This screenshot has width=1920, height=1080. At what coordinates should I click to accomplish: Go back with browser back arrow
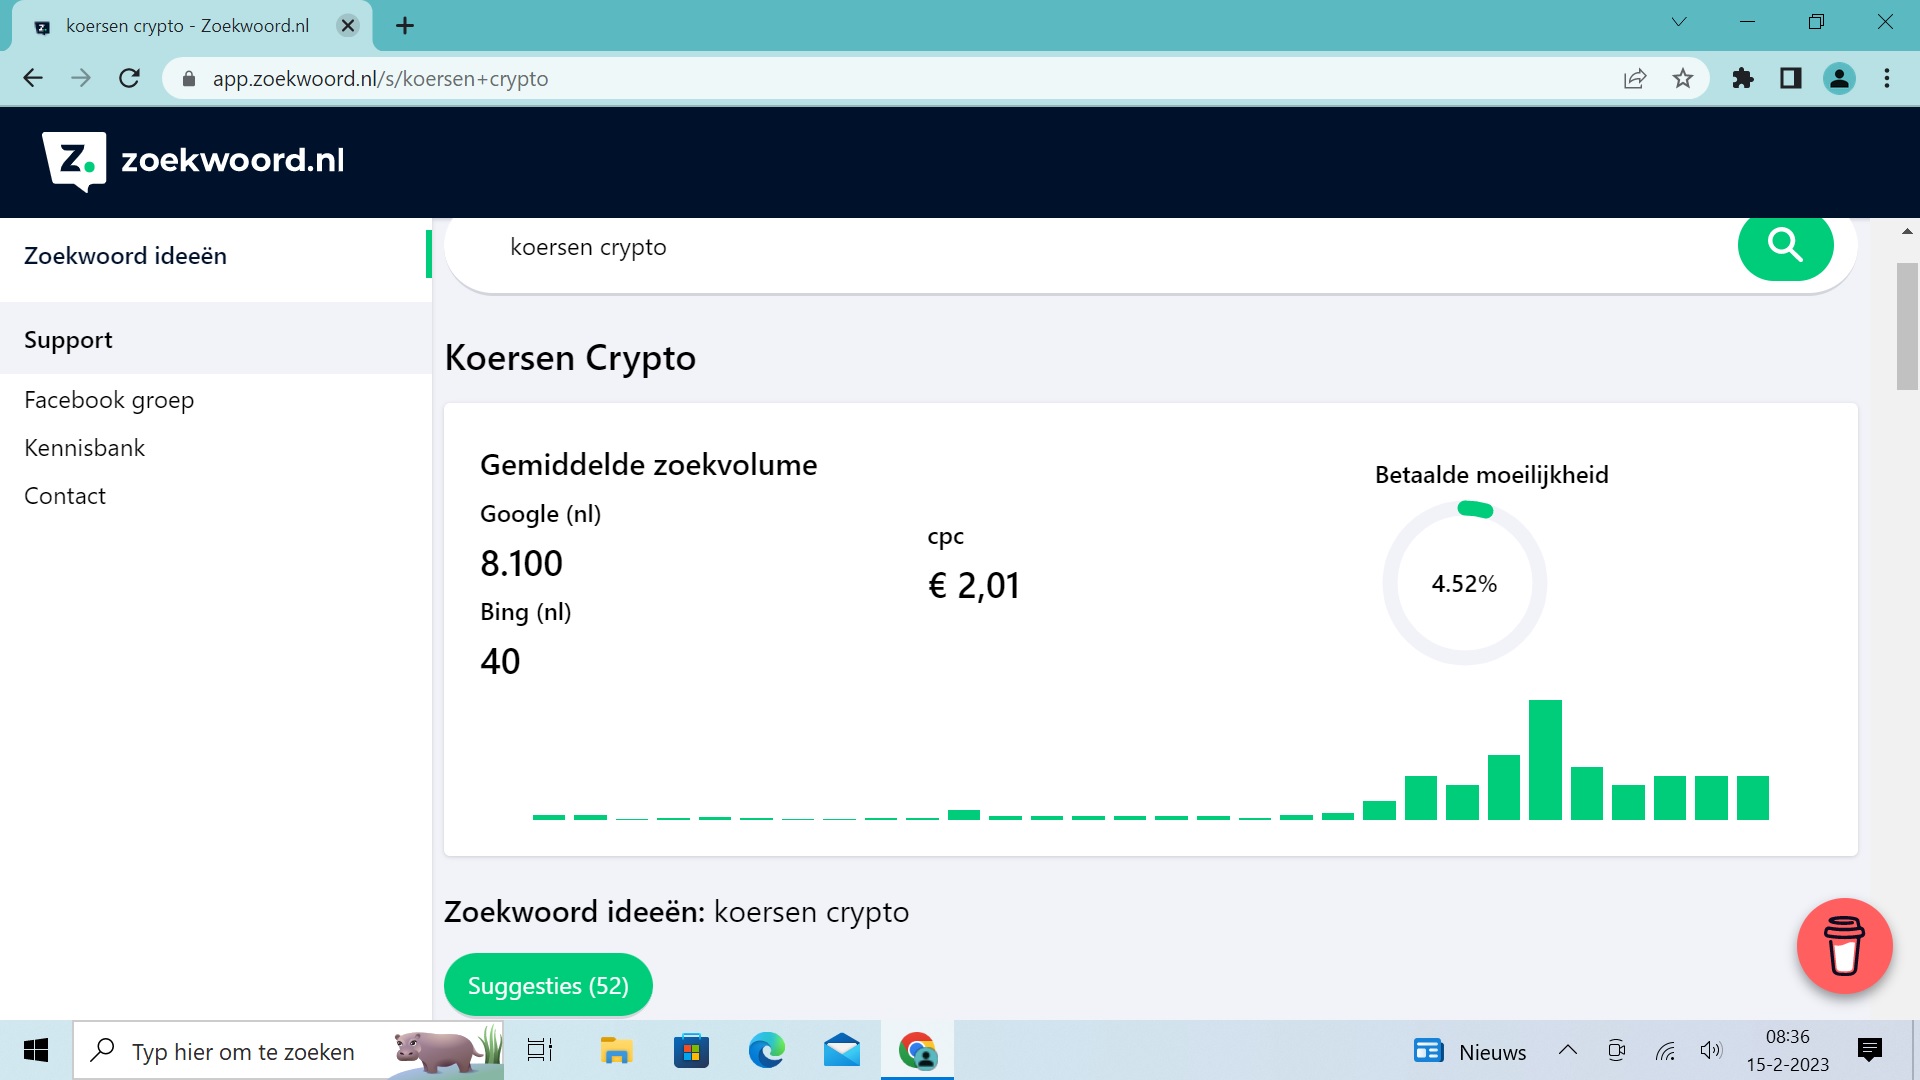point(33,78)
